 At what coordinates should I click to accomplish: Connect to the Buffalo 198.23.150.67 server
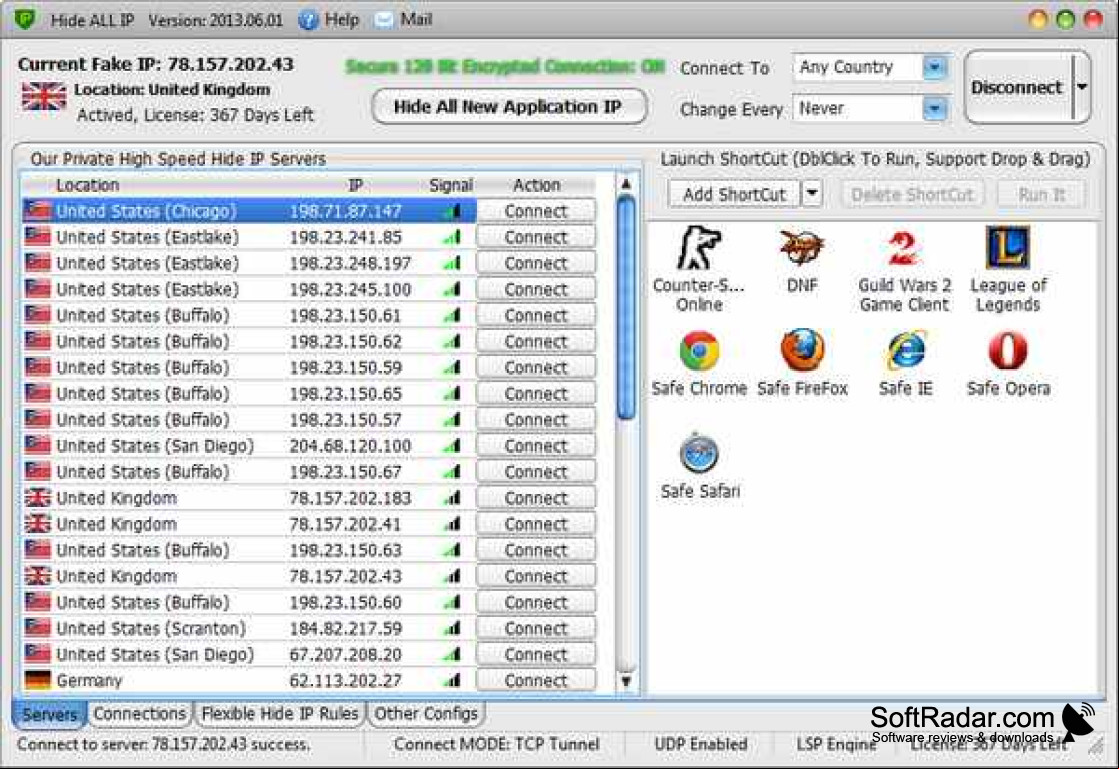536,472
